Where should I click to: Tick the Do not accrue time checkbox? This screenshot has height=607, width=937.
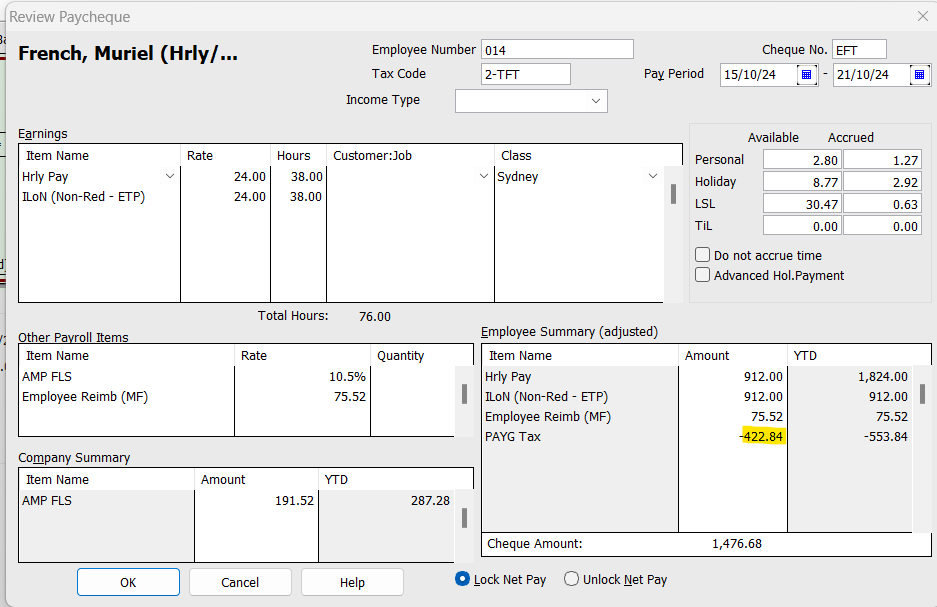pyautogui.click(x=702, y=255)
